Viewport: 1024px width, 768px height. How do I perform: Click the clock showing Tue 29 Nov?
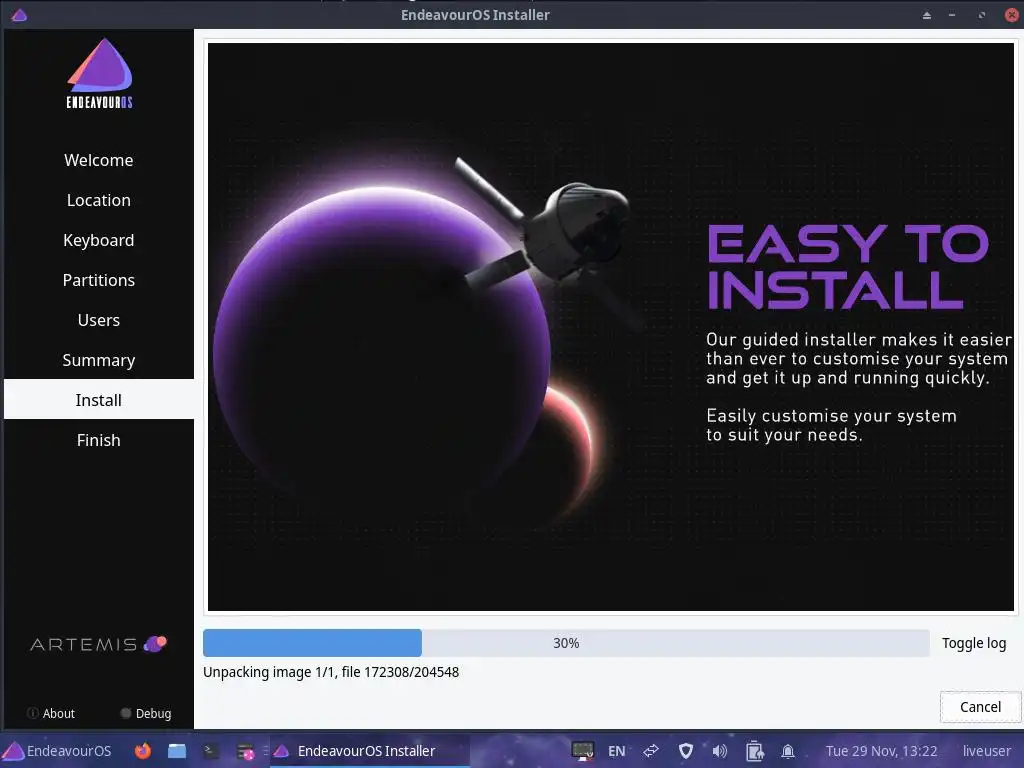coord(881,751)
